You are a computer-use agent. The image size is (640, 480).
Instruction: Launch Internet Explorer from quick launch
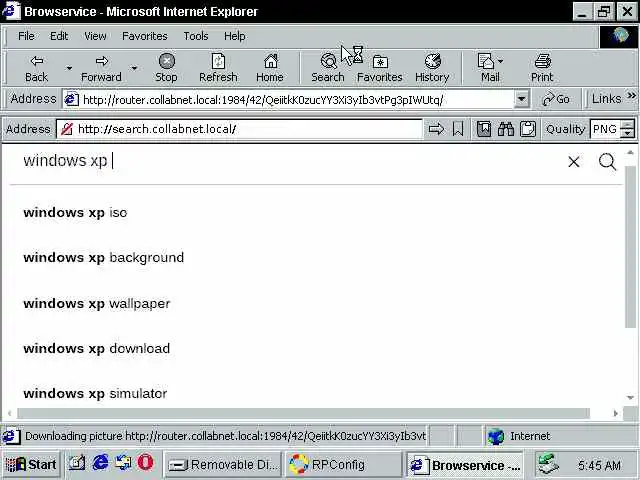(100, 463)
